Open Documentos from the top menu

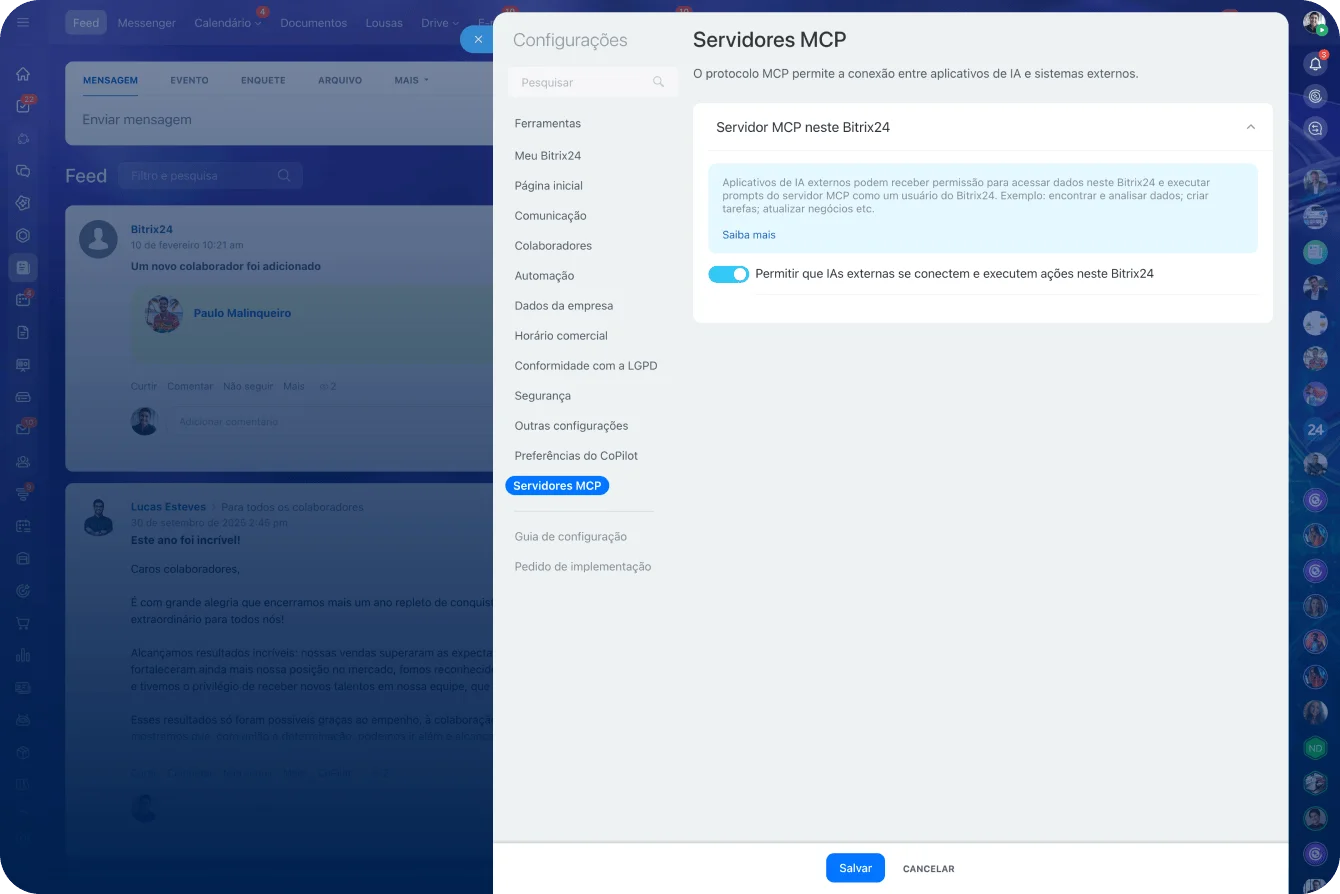pyautogui.click(x=313, y=23)
